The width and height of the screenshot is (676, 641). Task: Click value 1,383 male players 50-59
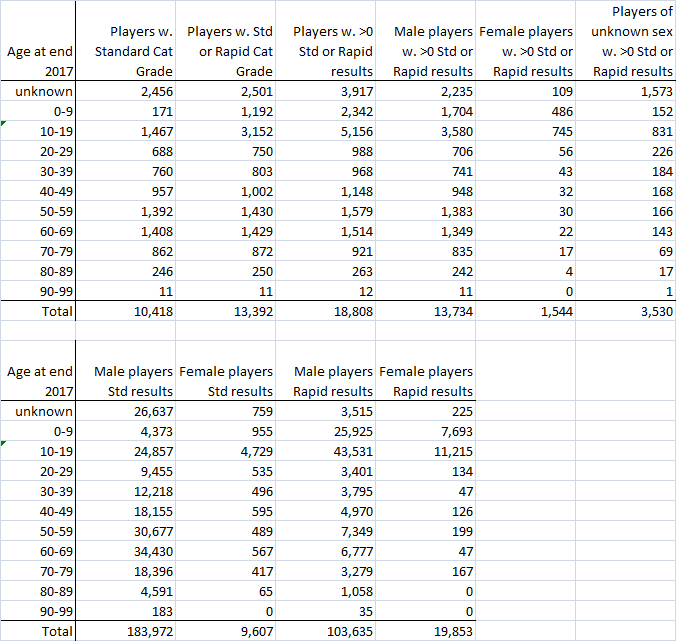[x=426, y=211]
